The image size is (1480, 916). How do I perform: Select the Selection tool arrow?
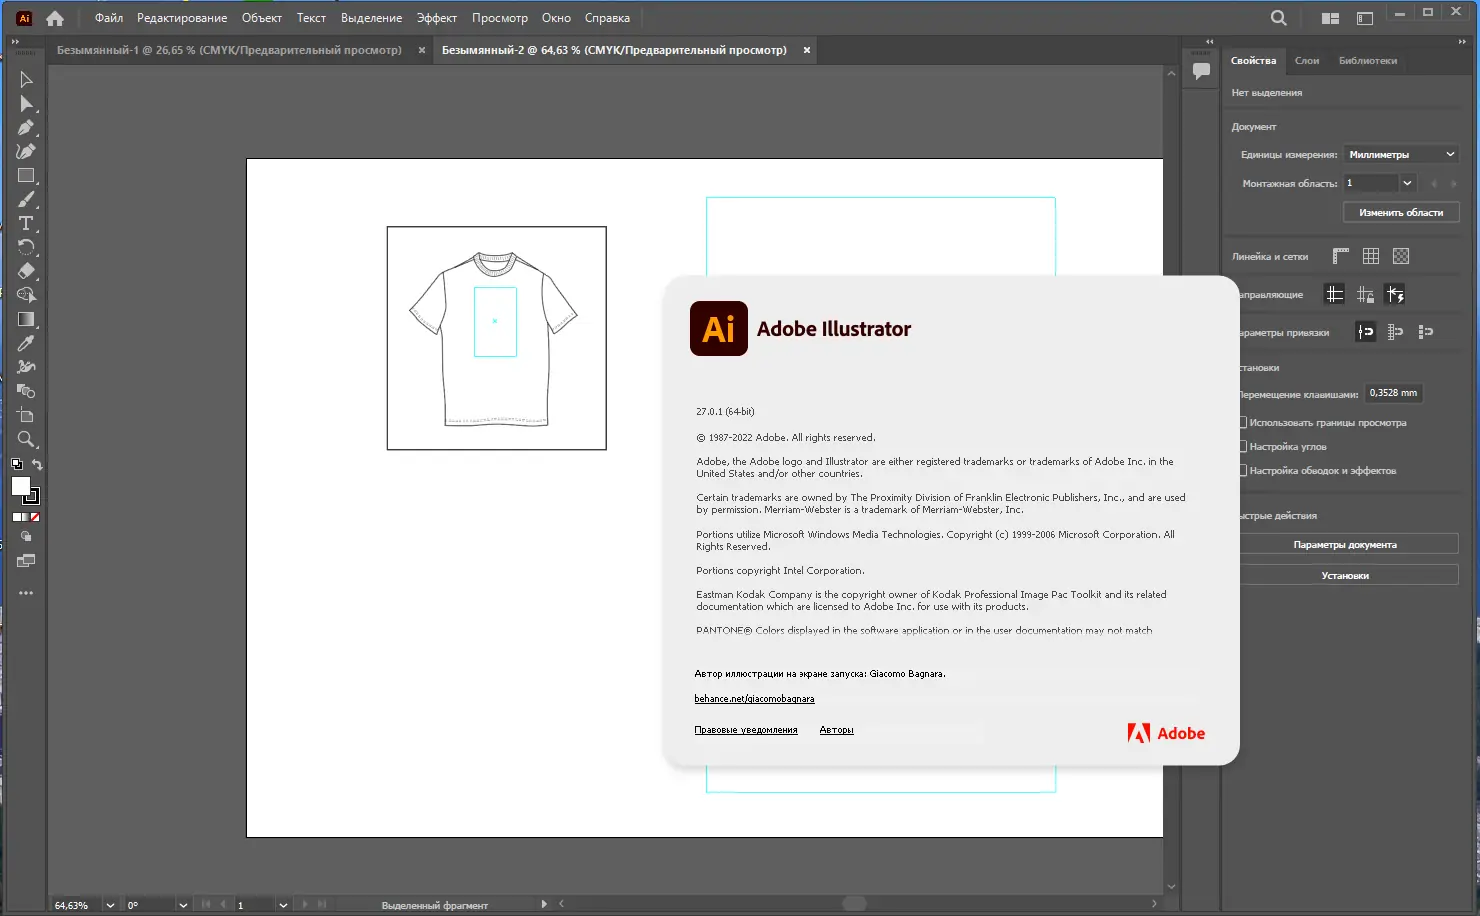pyautogui.click(x=26, y=80)
